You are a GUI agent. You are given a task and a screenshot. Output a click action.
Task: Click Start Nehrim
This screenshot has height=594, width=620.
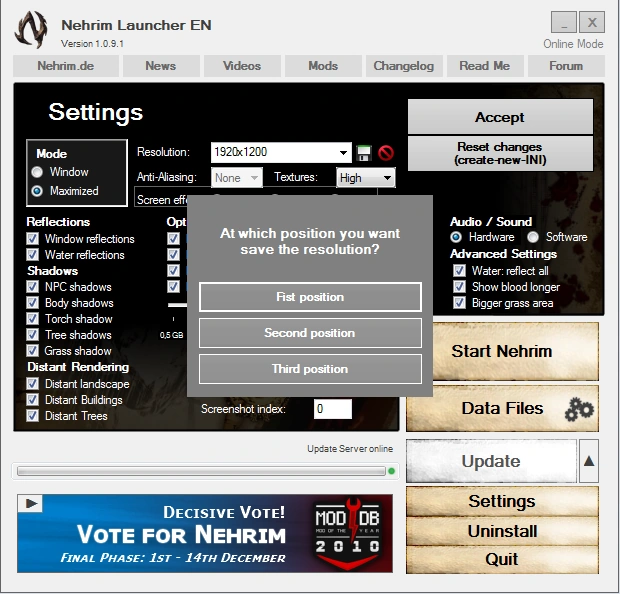[514, 351]
